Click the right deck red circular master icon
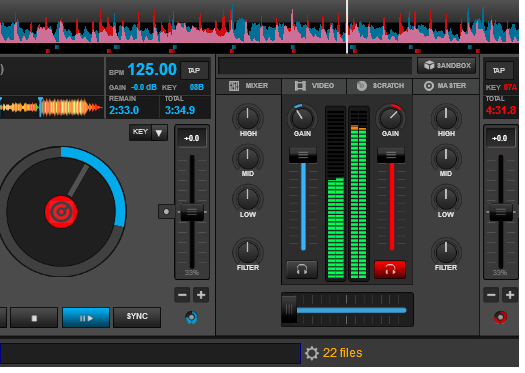Viewport: 525px width, 373px height. pos(501,318)
